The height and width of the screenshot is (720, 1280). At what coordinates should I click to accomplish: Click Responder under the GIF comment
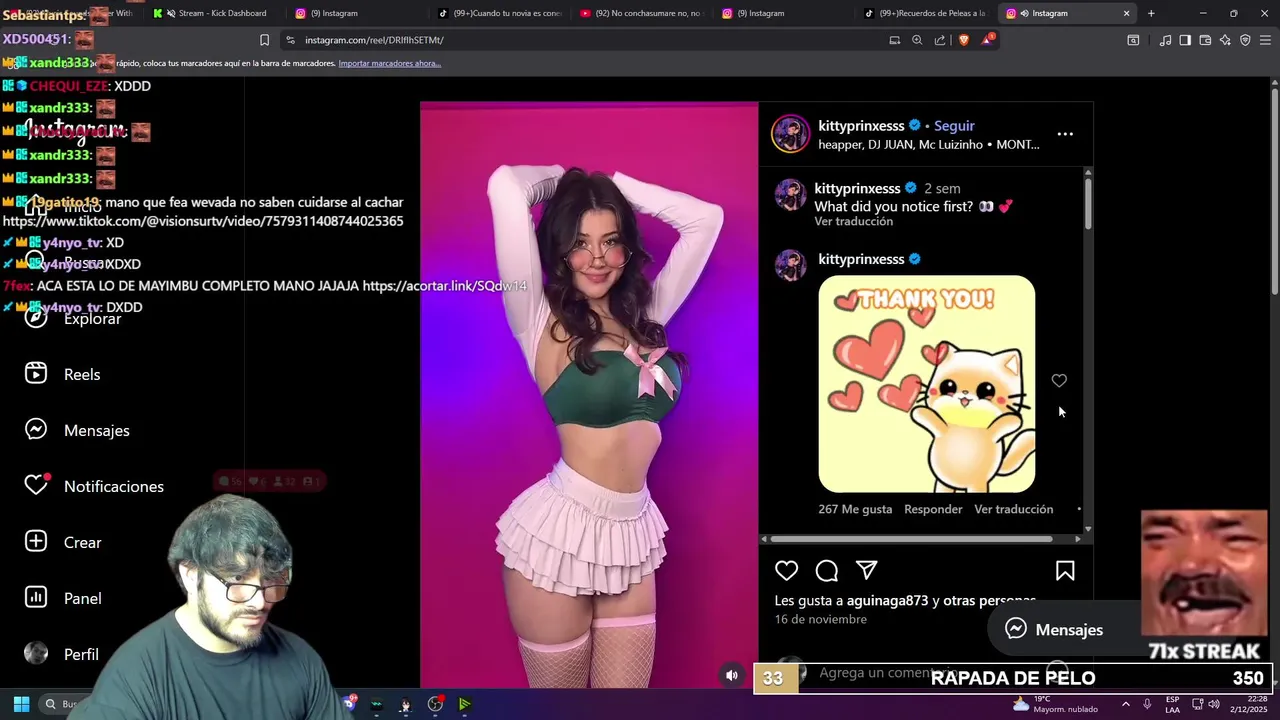click(933, 509)
